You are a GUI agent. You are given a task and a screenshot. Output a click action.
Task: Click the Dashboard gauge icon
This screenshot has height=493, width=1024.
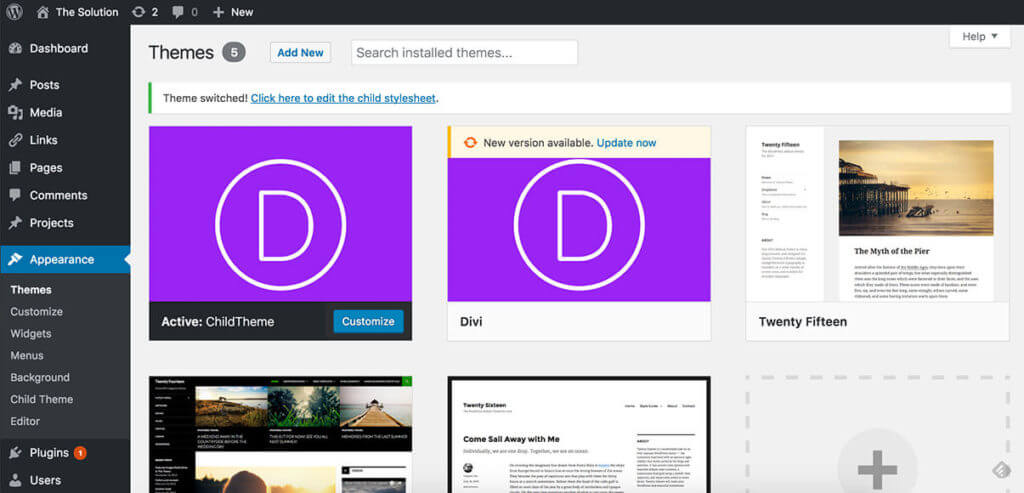tap(16, 48)
